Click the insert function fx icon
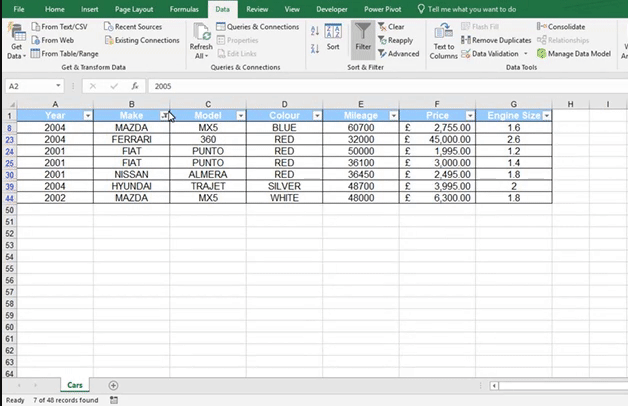Viewport: 628px width, 406px height. point(134,87)
